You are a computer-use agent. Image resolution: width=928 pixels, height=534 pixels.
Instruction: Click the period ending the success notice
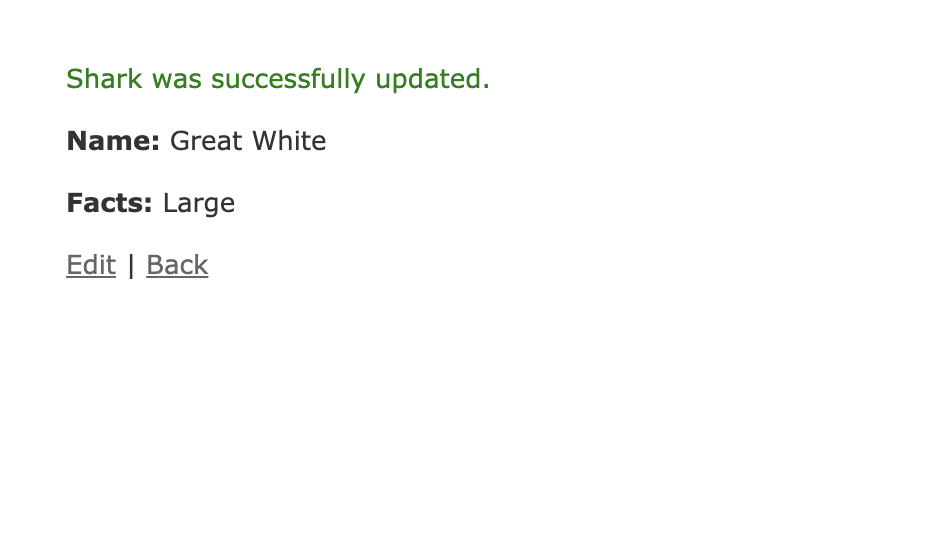click(486, 87)
